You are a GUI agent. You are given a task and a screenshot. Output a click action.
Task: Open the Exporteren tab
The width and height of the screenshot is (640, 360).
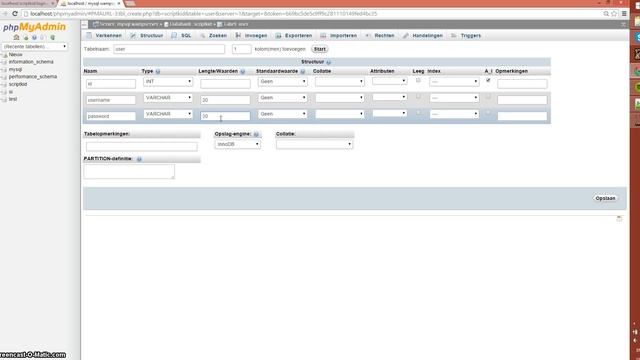pos(294,36)
